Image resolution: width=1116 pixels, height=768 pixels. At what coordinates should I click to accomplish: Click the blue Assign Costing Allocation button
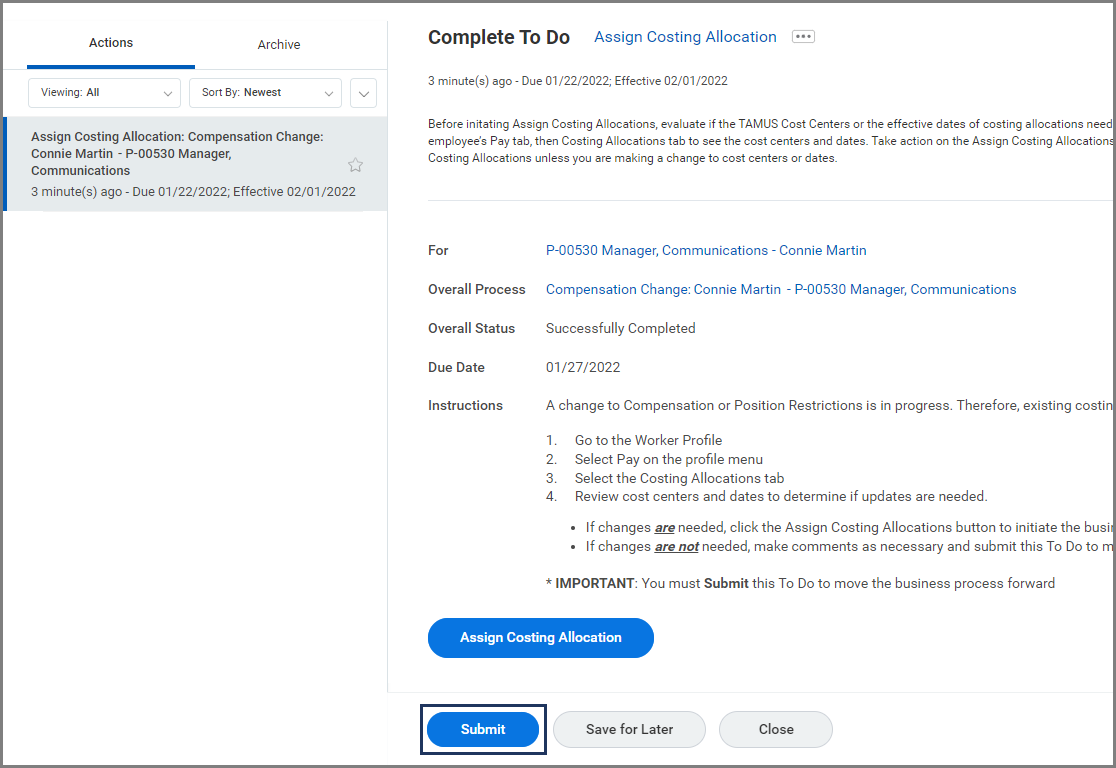pyautogui.click(x=541, y=638)
